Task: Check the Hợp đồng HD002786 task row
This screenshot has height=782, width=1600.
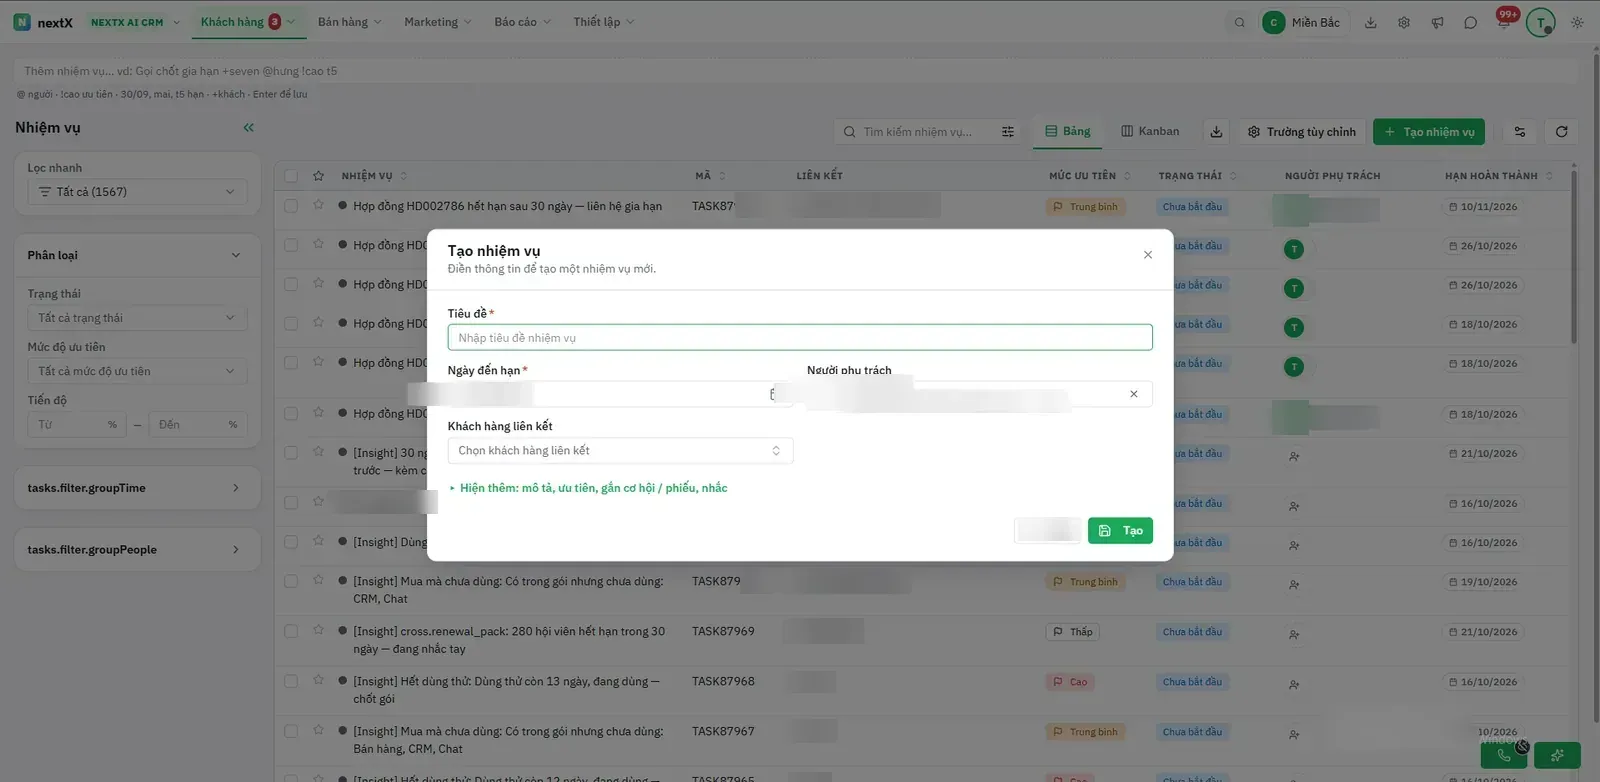Action: [x=291, y=206]
